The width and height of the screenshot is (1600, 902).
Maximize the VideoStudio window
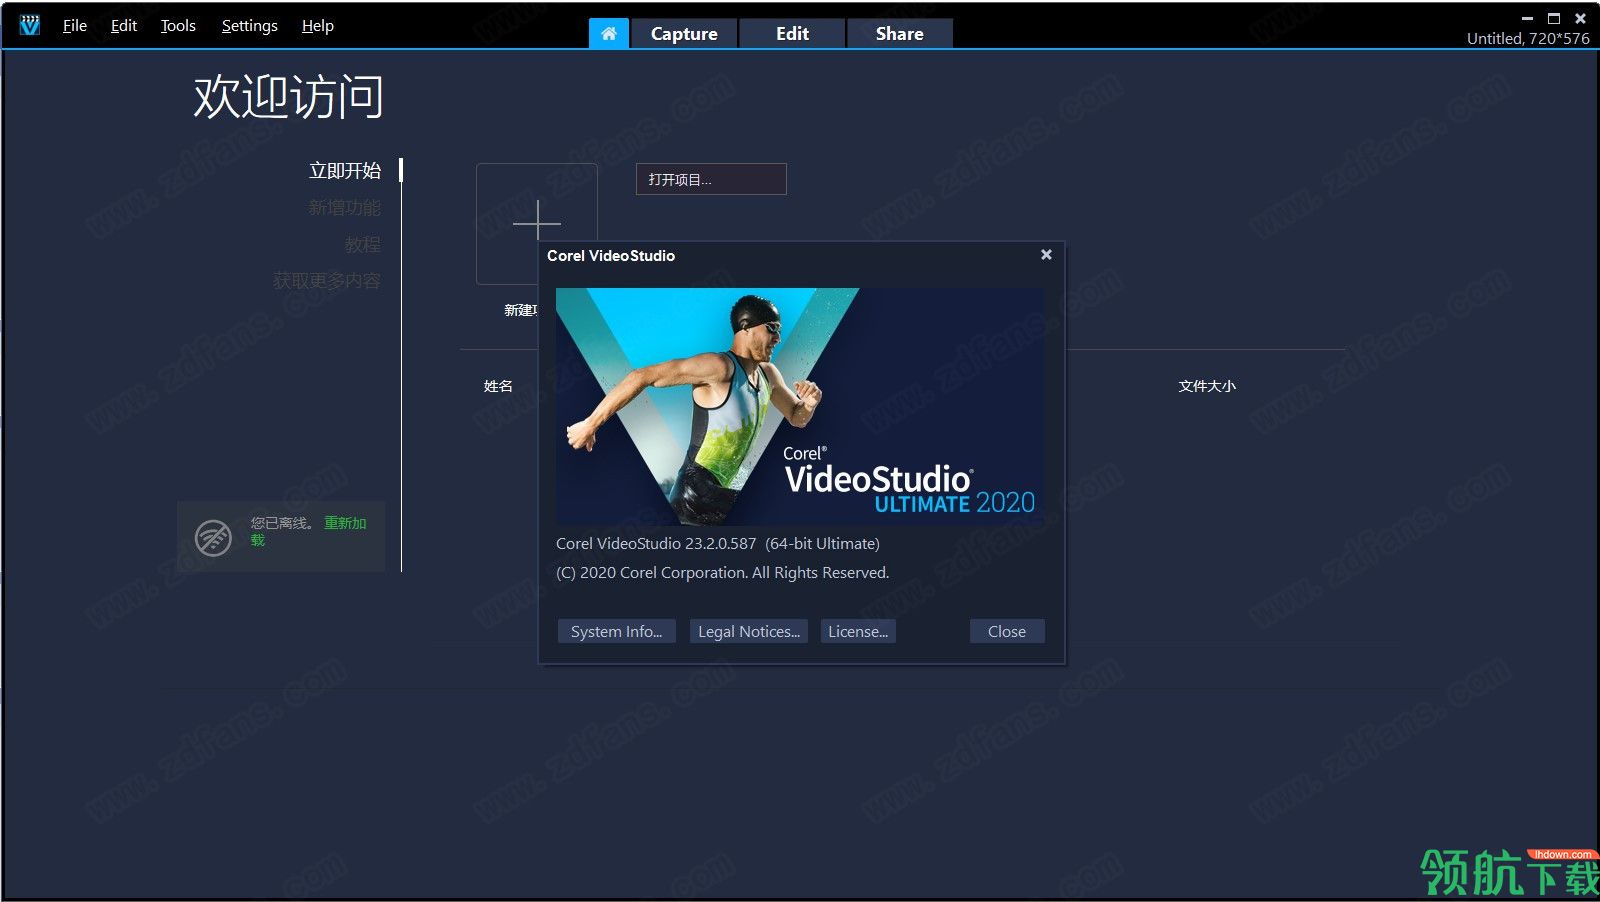(1554, 18)
